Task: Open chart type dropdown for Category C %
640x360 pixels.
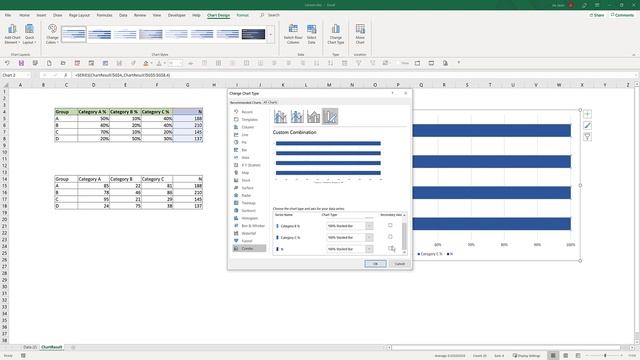Action: coord(369,237)
